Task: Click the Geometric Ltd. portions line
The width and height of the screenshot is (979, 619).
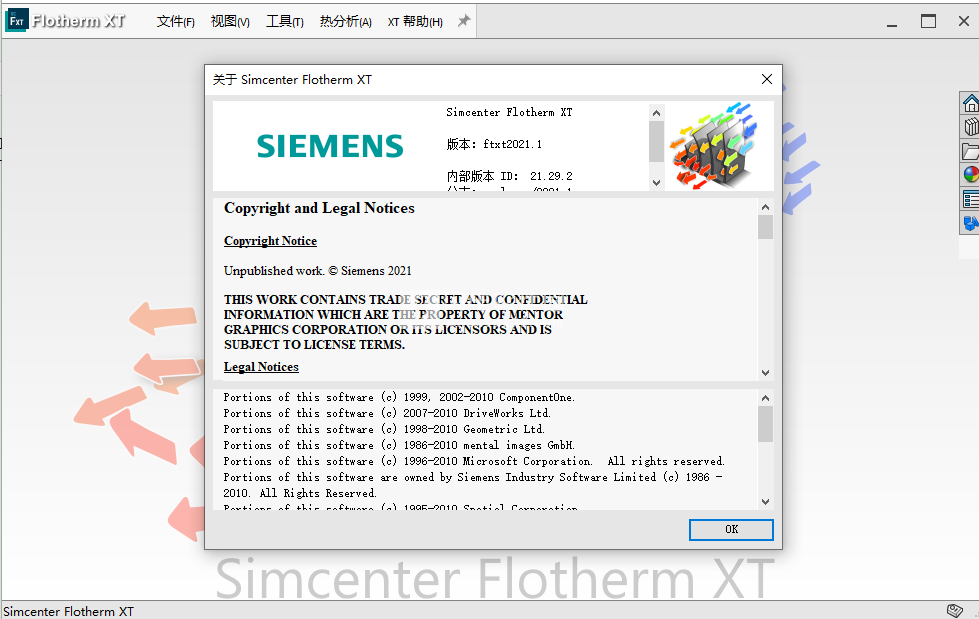Action: point(384,430)
